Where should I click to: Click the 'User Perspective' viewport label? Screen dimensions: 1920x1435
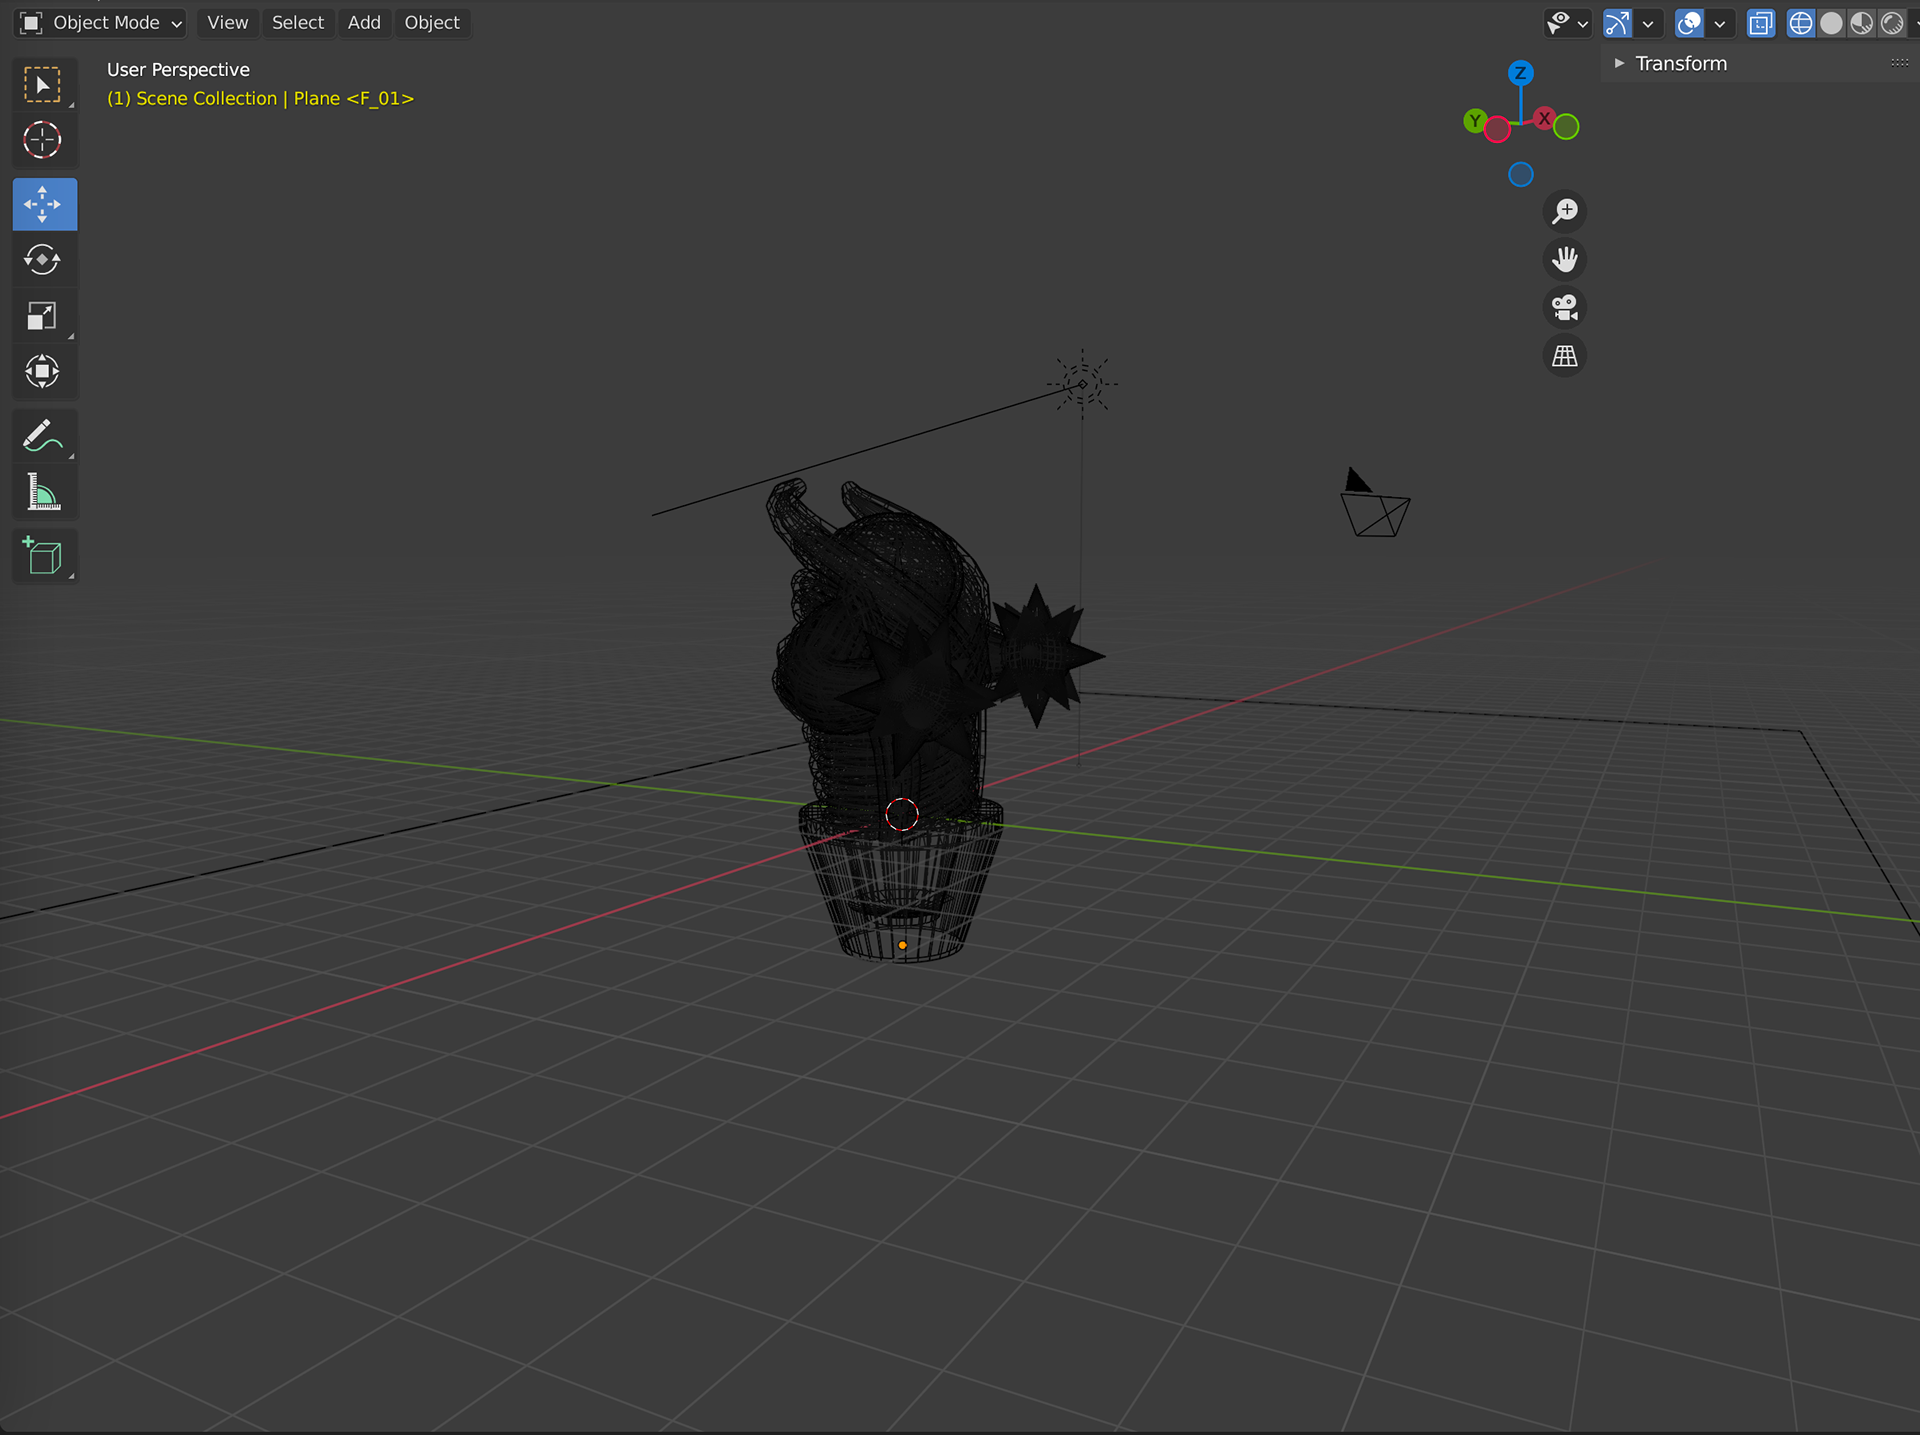(x=178, y=69)
